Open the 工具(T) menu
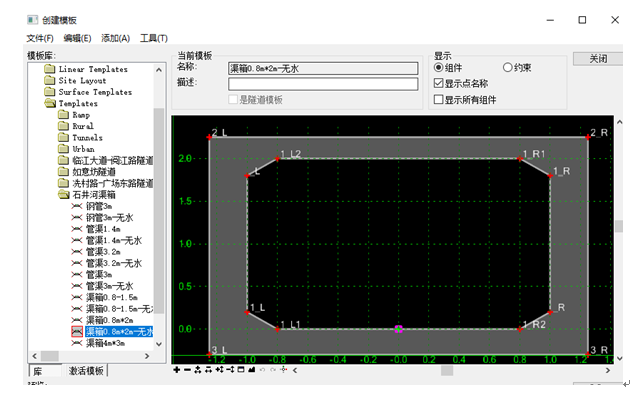Image resolution: width=630 pixels, height=395 pixels. pos(153,38)
